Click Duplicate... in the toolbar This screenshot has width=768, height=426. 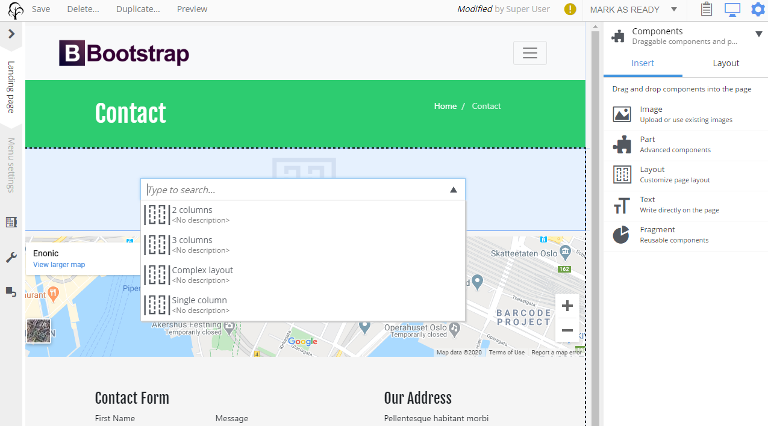[x=138, y=9]
